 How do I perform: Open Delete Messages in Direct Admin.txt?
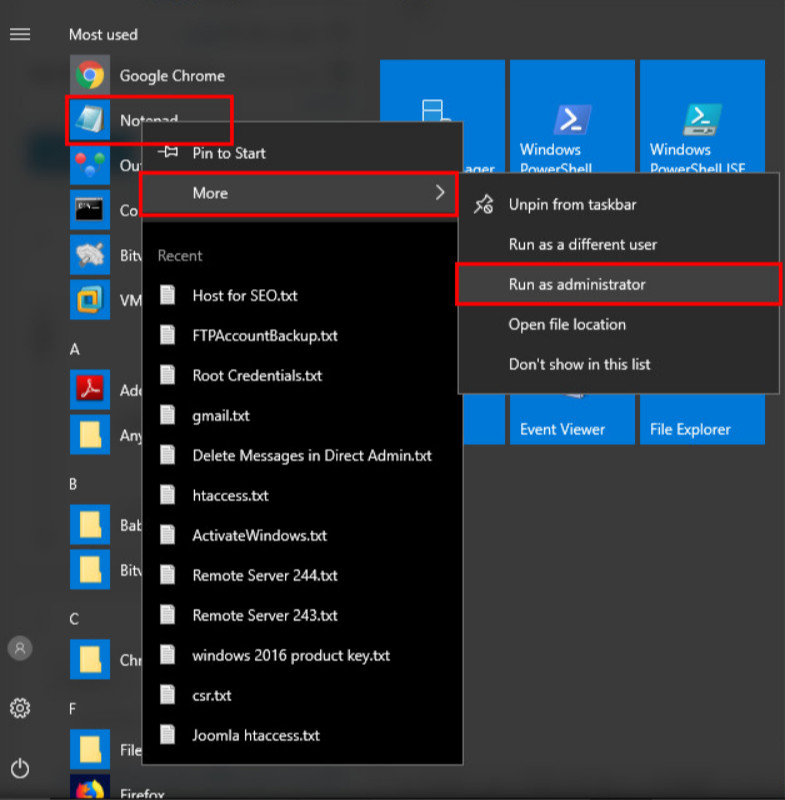(301, 455)
